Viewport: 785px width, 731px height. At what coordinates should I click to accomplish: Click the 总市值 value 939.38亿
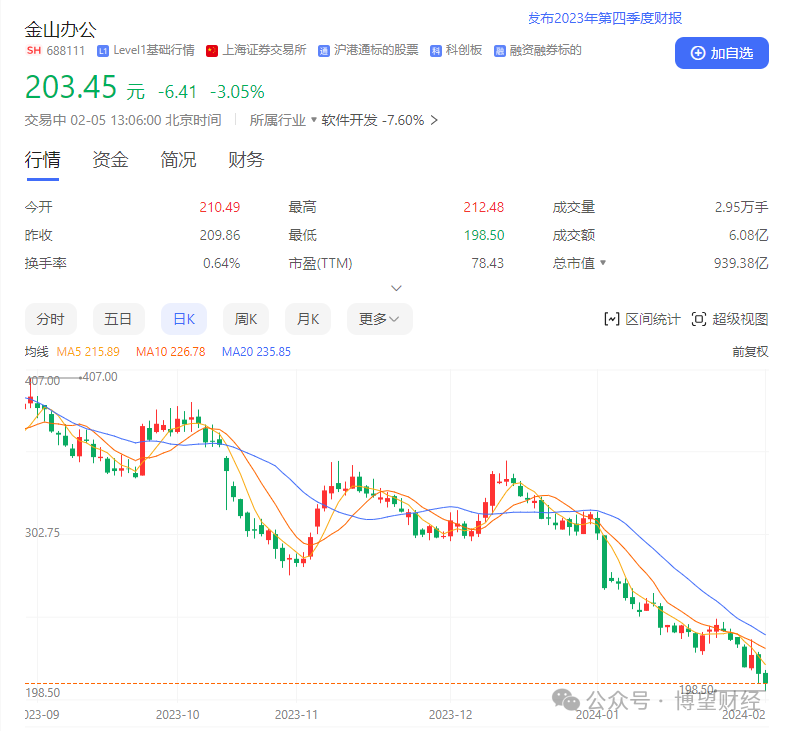pos(741,263)
